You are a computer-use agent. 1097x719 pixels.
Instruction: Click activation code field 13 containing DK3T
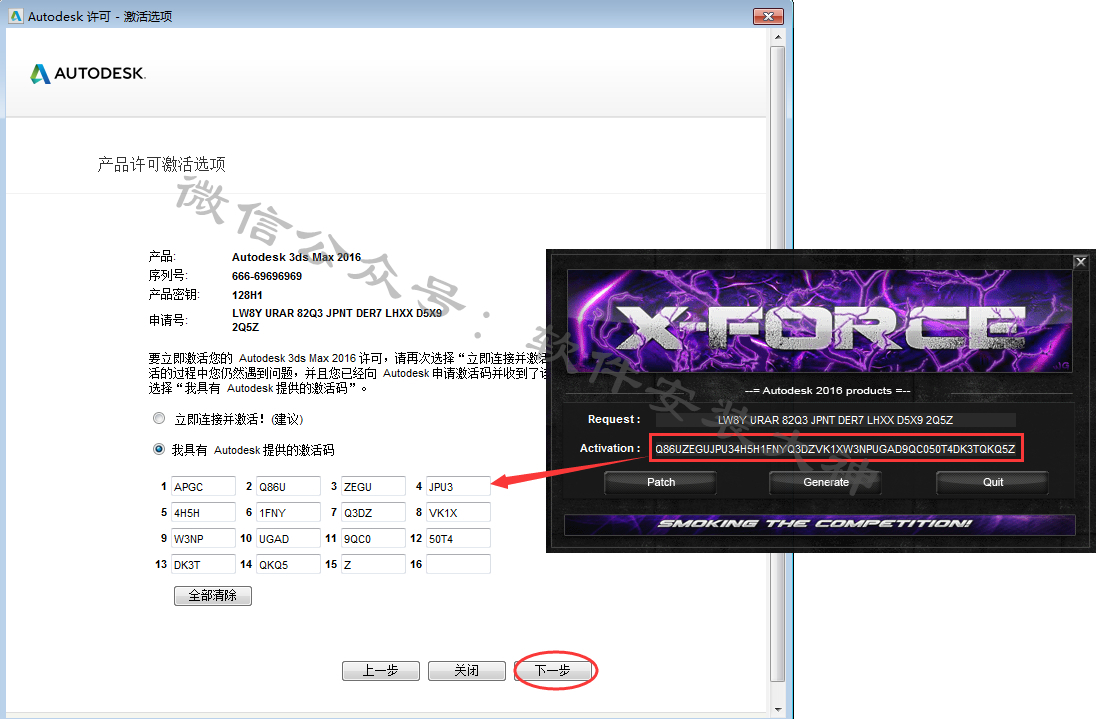(x=204, y=564)
